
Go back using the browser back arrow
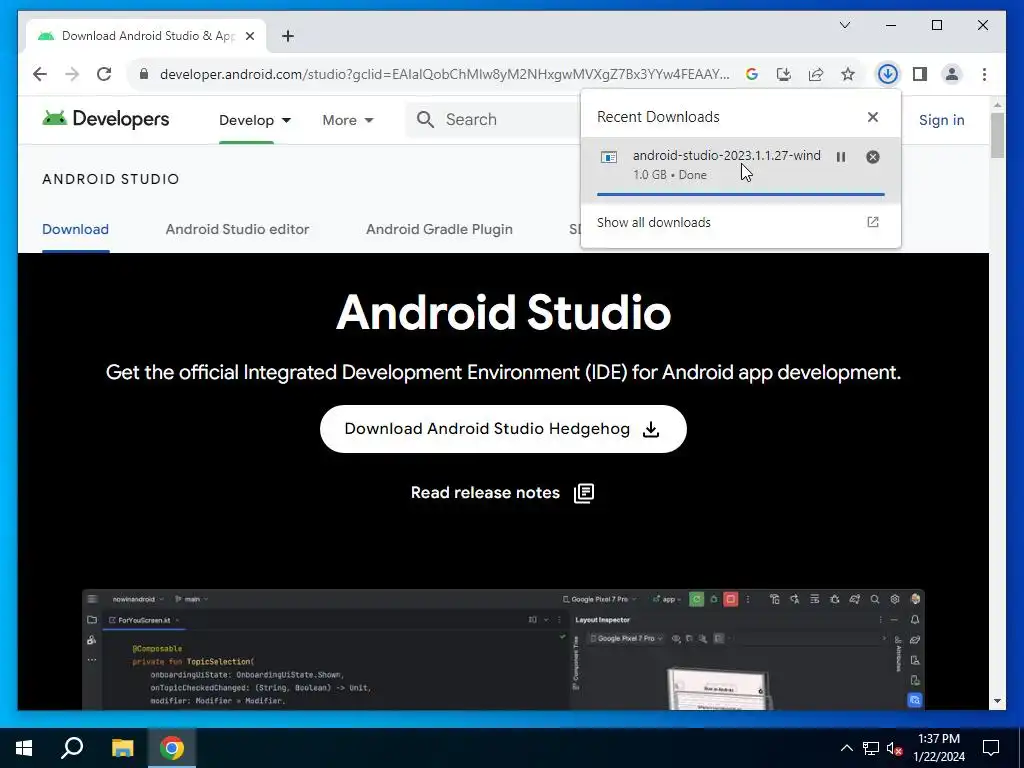(x=40, y=74)
